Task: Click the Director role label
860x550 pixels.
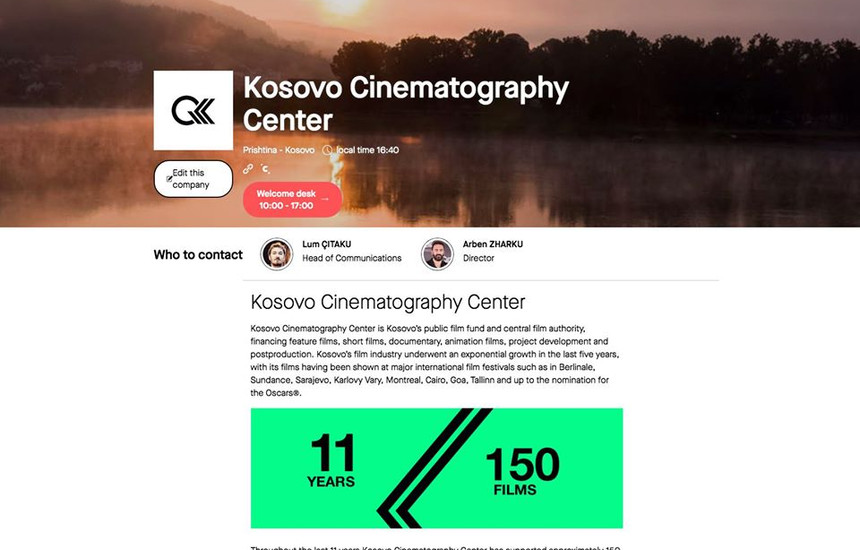Action: click(478, 258)
